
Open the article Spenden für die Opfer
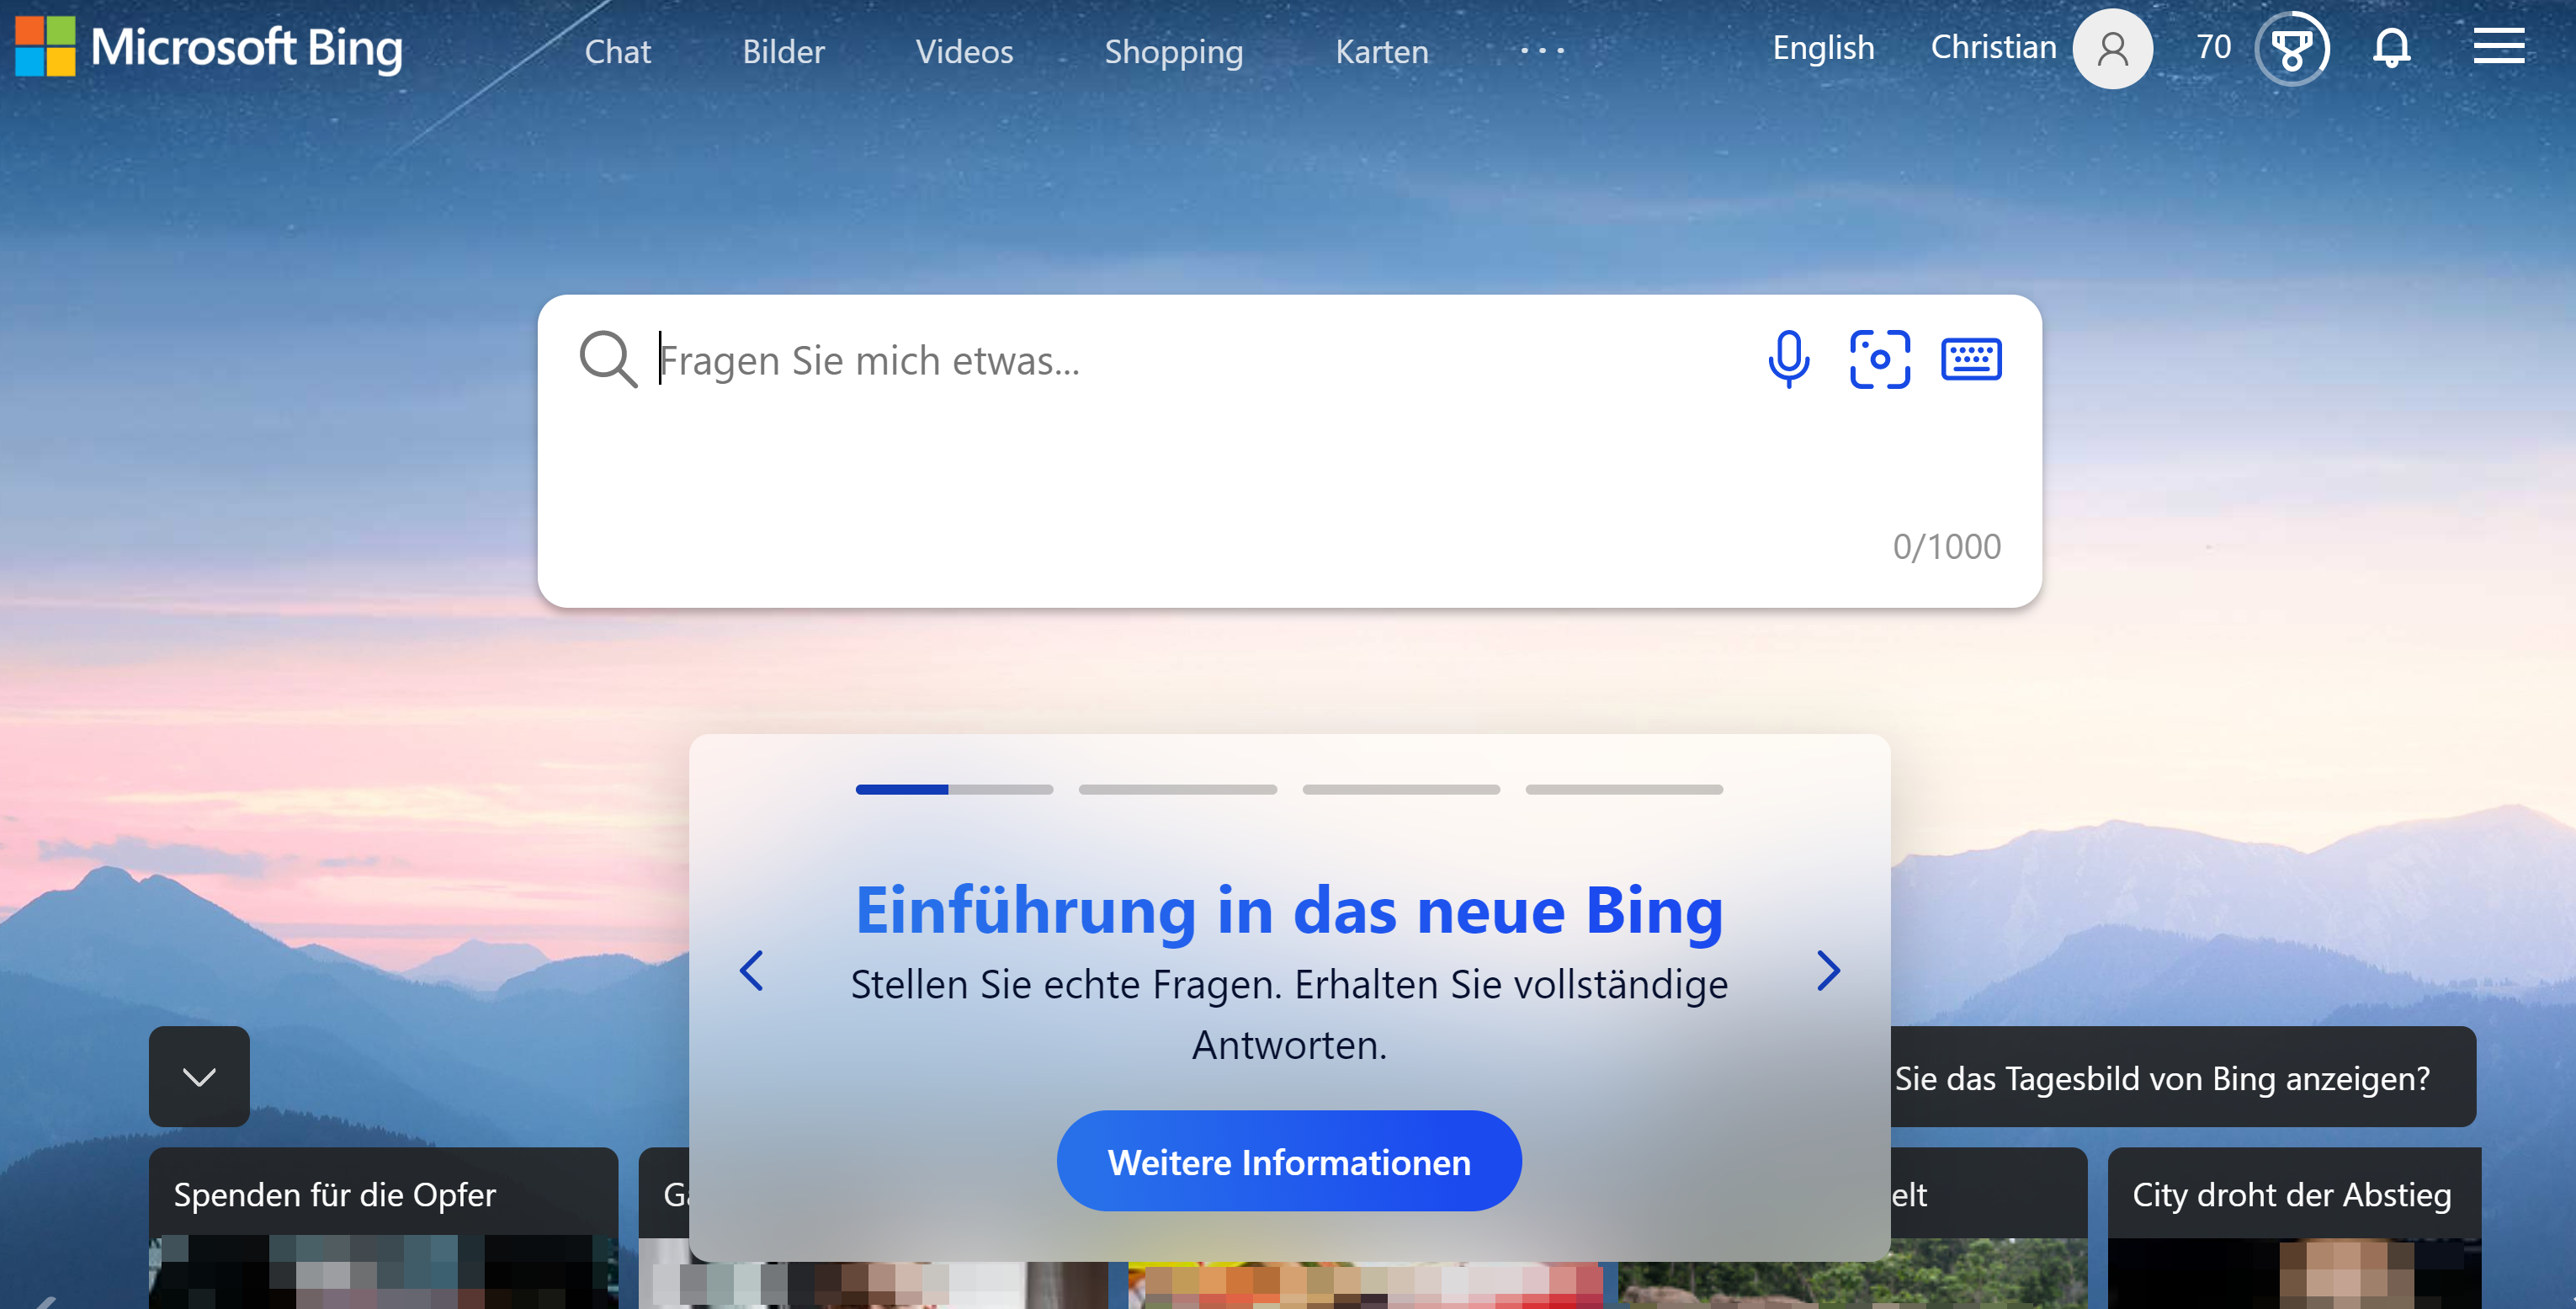[x=336, y=1194]
